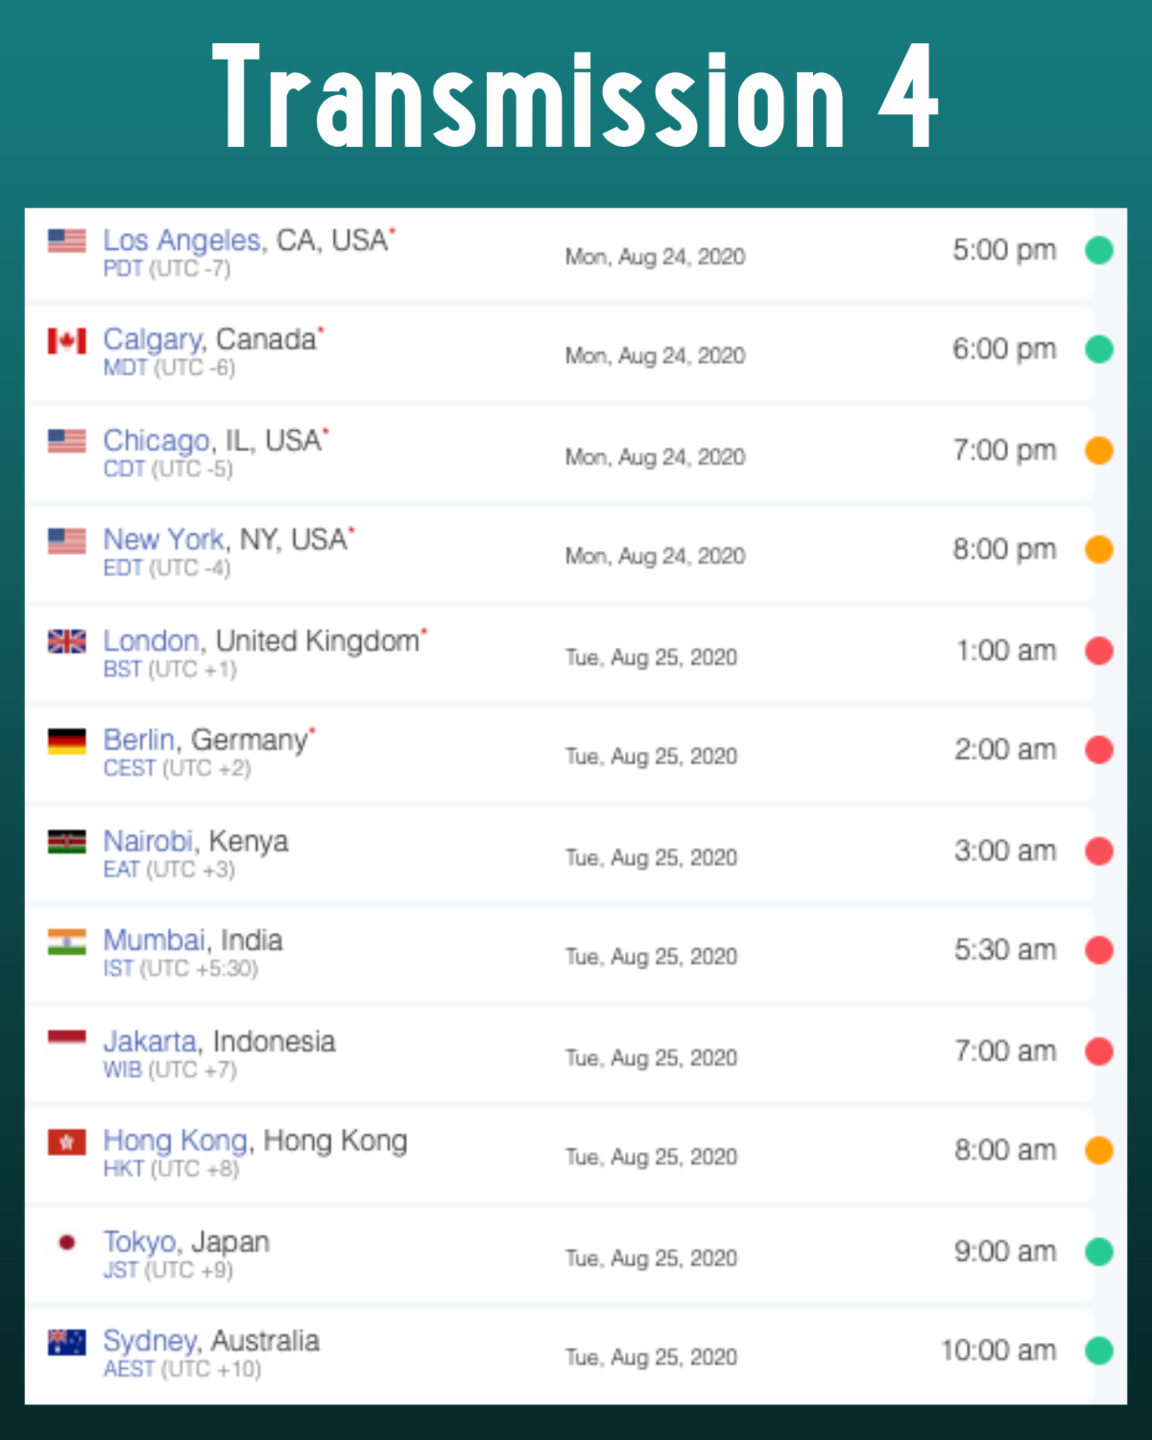1152x1440 pixels.
Task: Click the red status dot for London
Action: tap(1099, 651)
